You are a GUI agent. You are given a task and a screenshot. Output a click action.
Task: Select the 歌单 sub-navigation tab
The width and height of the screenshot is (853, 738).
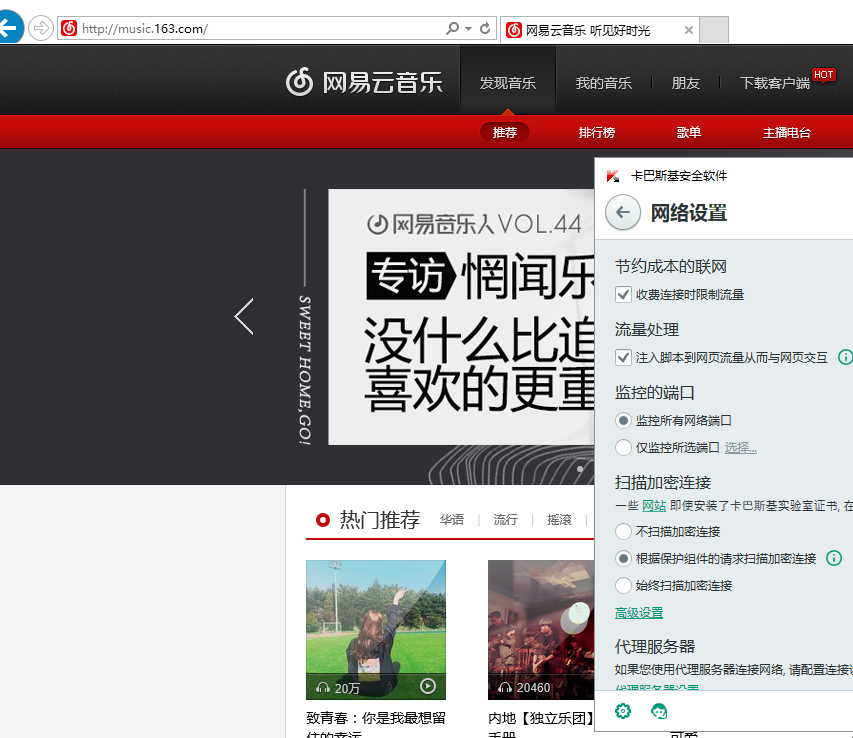pos(689,132)
